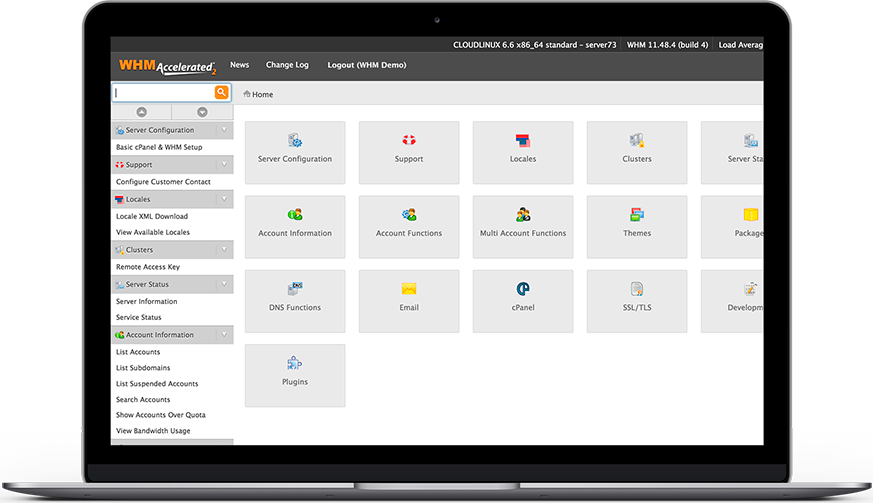
Task: Click the Support lifebuoy icon
Action: click(409, 141)
